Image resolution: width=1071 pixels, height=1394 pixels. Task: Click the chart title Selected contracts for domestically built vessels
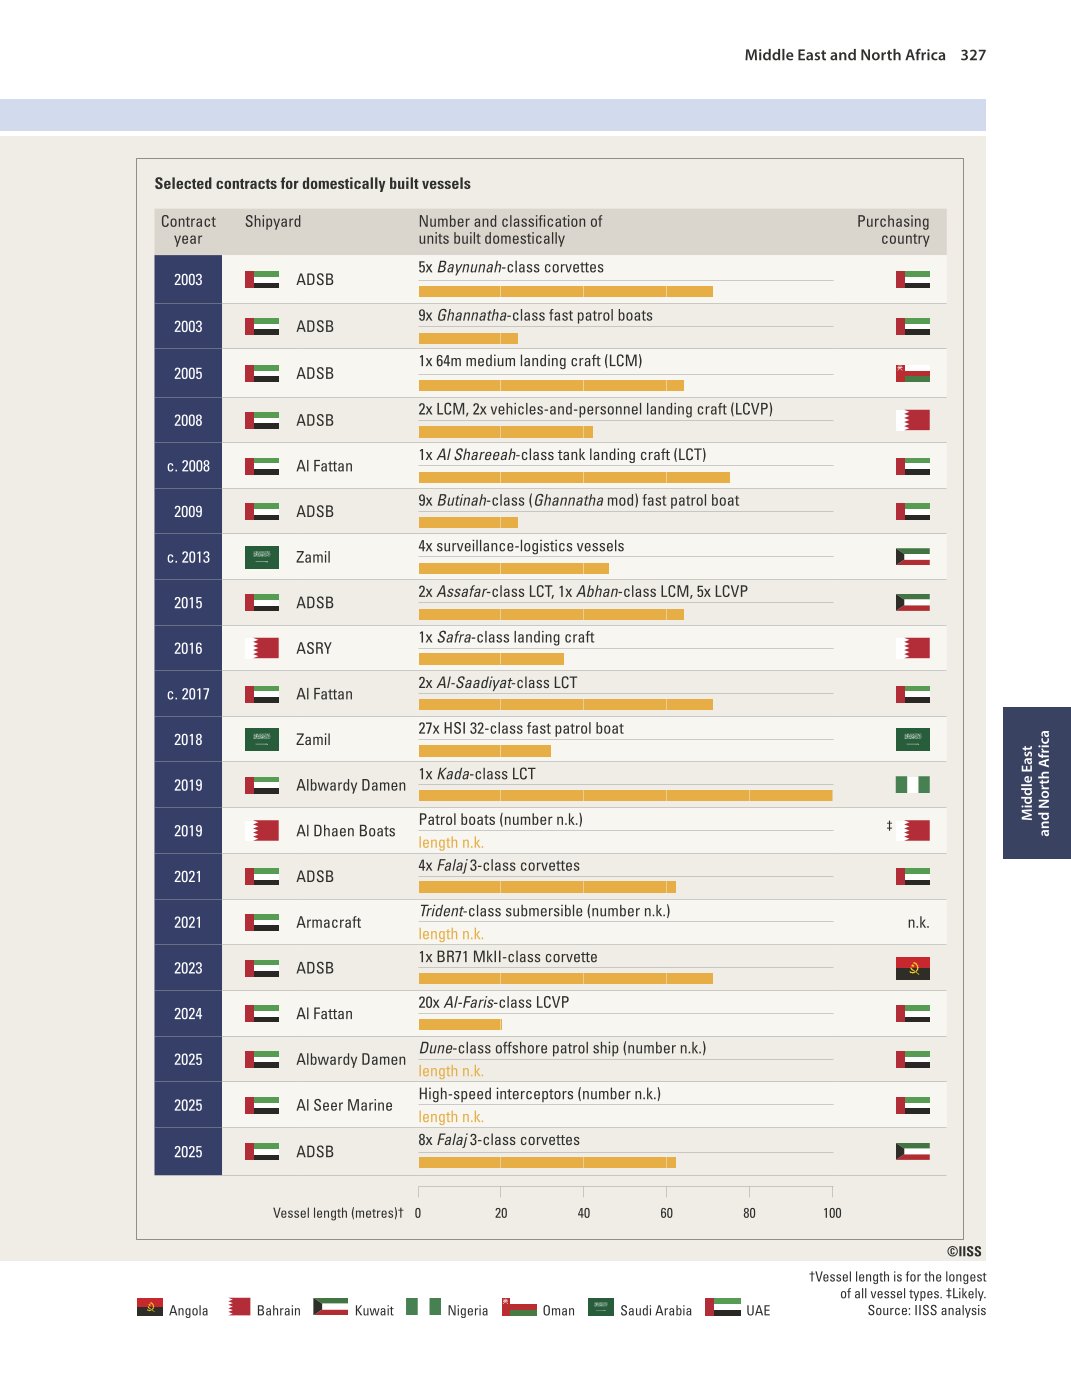click(x=312, y=184)
